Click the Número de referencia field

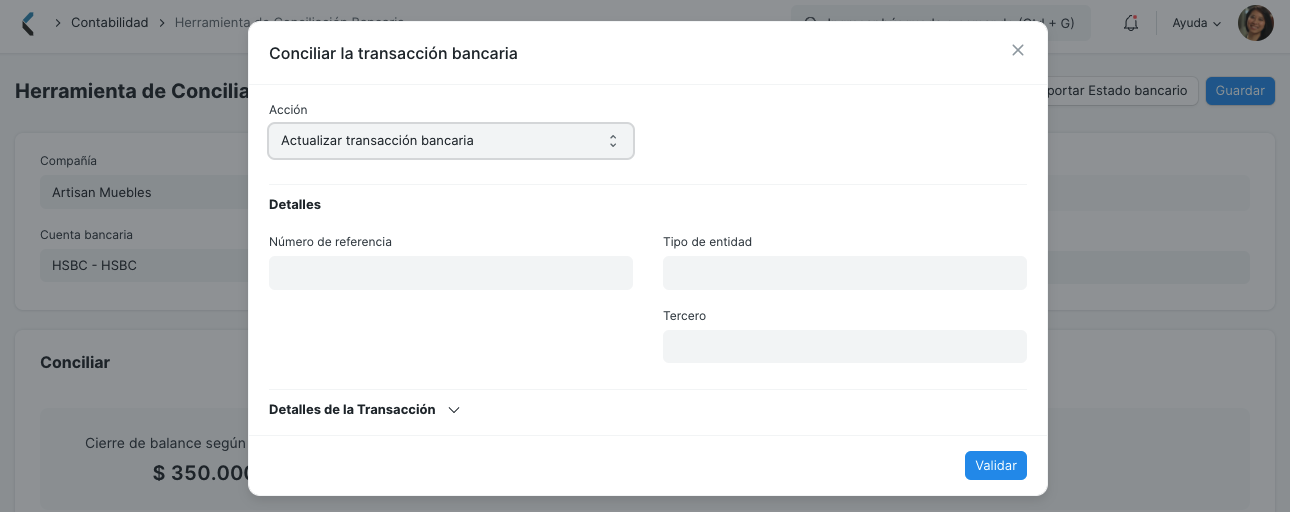[x=451, y=273]
